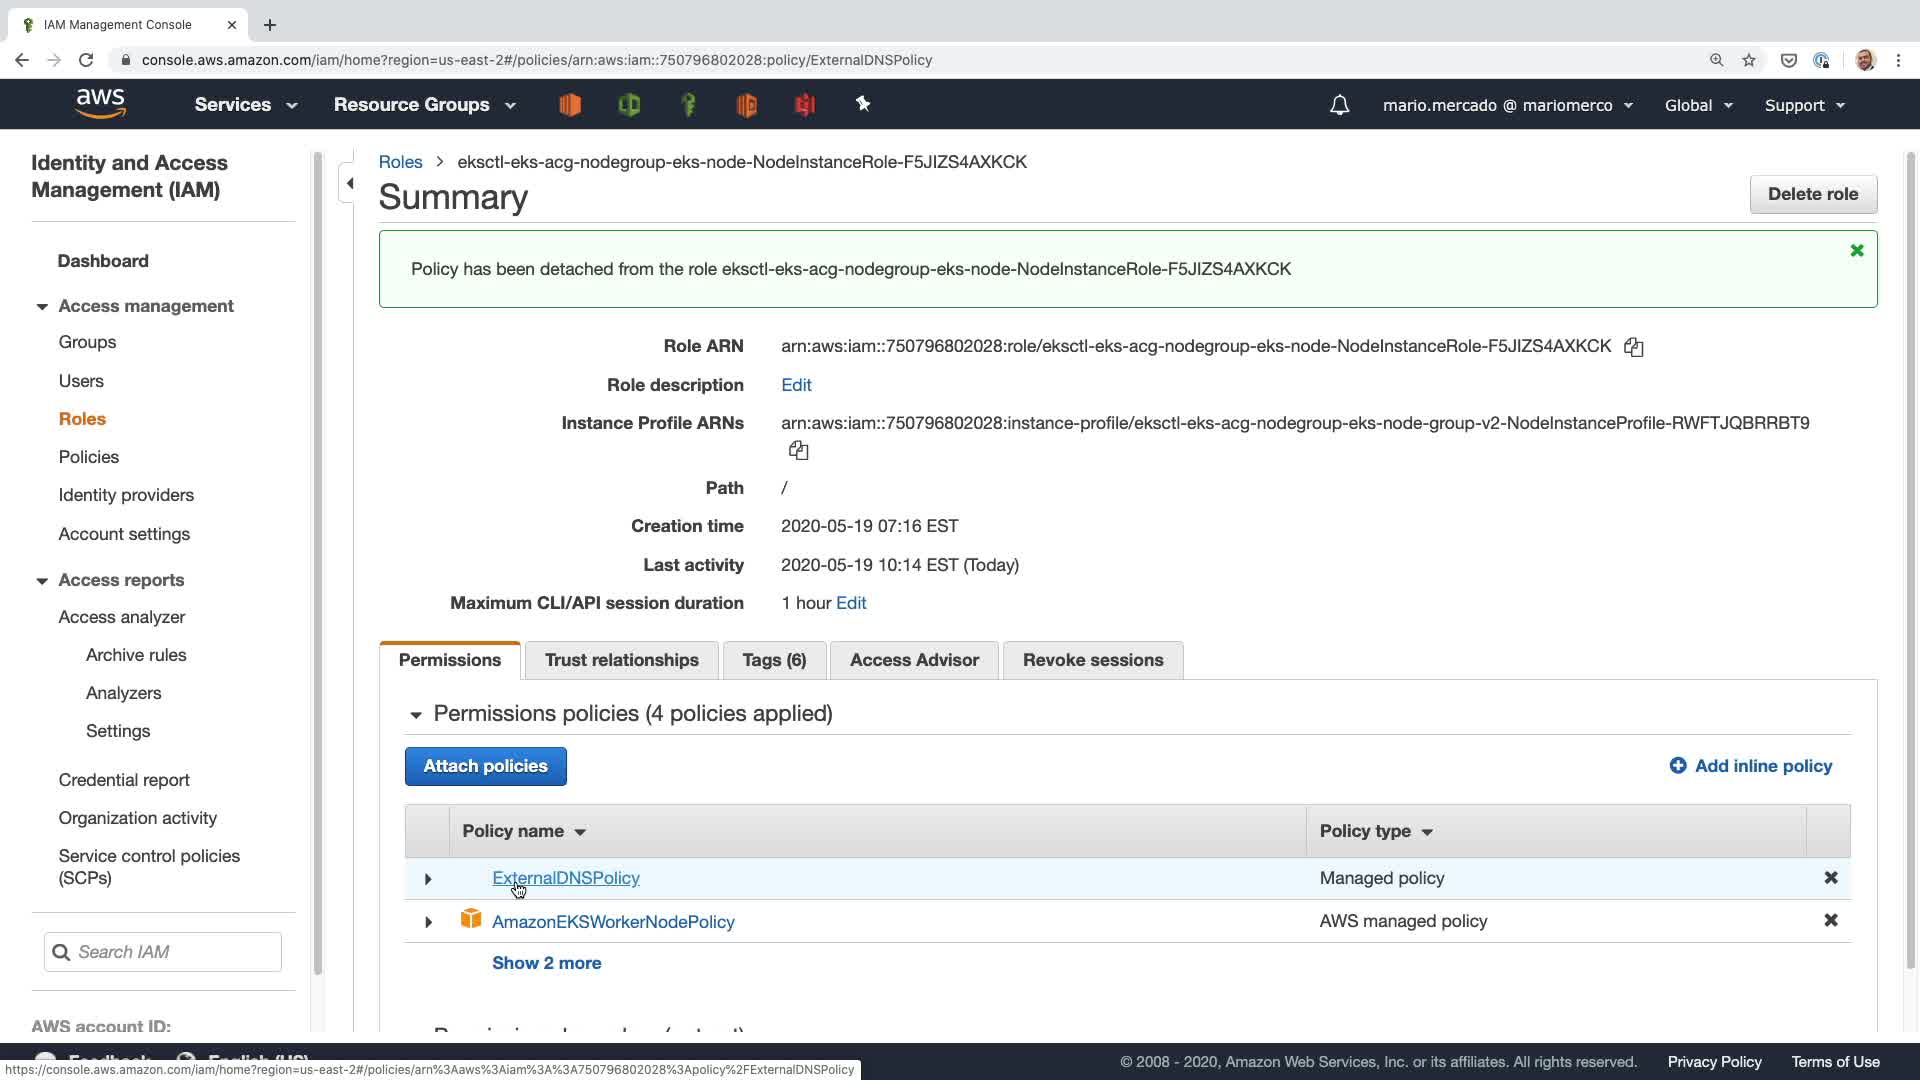
Task: Collapse the IAM side navigation panel
Action: pyautogui.click(x=349, y=183)
